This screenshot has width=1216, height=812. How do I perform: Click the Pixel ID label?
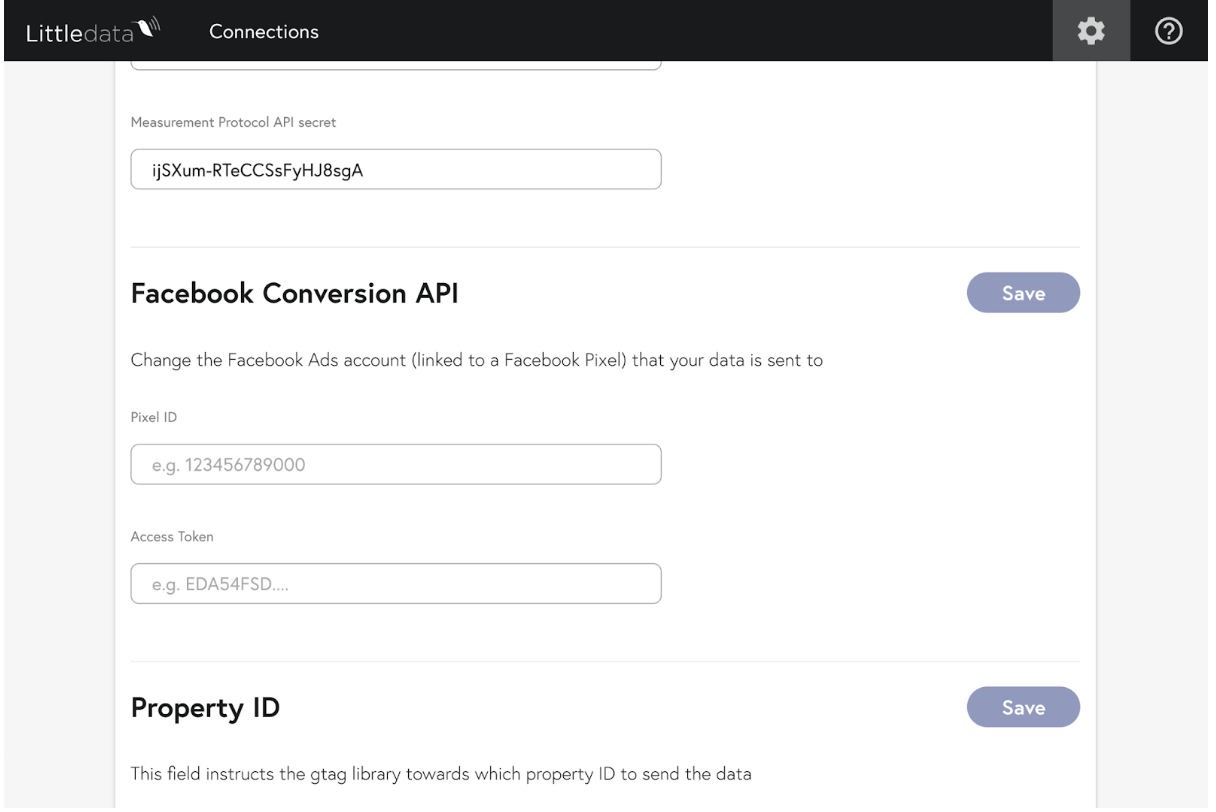[x=154, y=417]
